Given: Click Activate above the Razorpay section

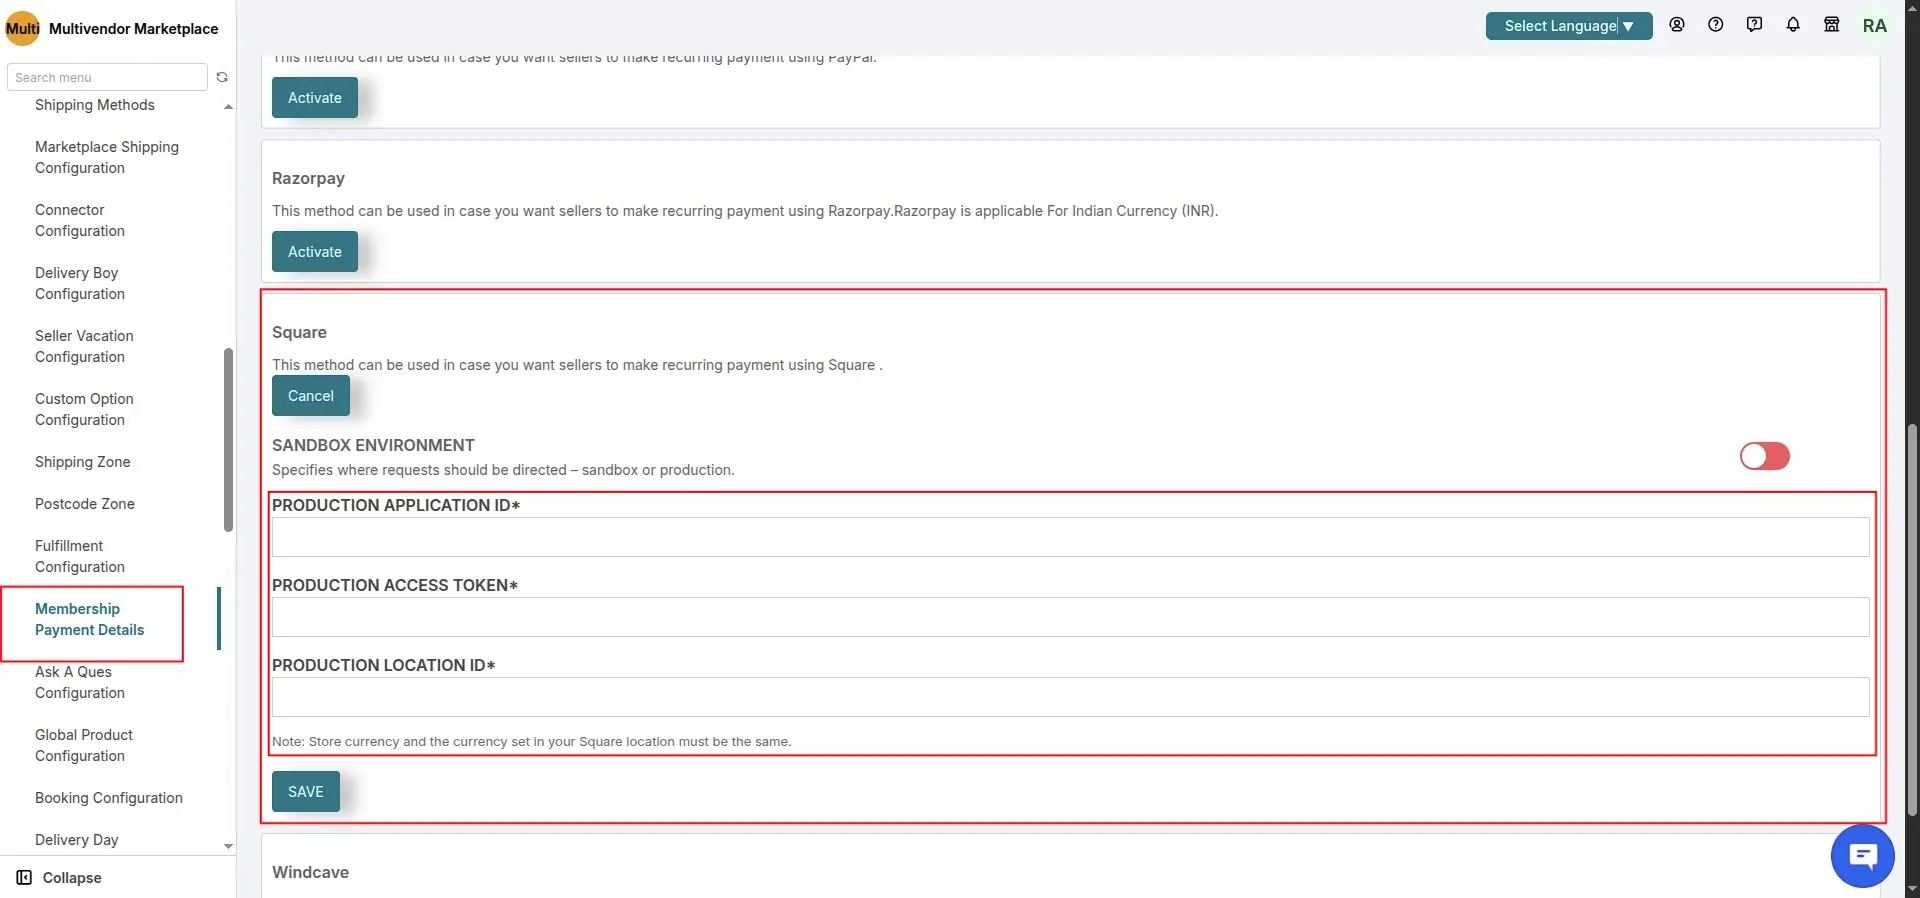Looking at the screenshot, I should pyautogui.click(x=315, y=98).
